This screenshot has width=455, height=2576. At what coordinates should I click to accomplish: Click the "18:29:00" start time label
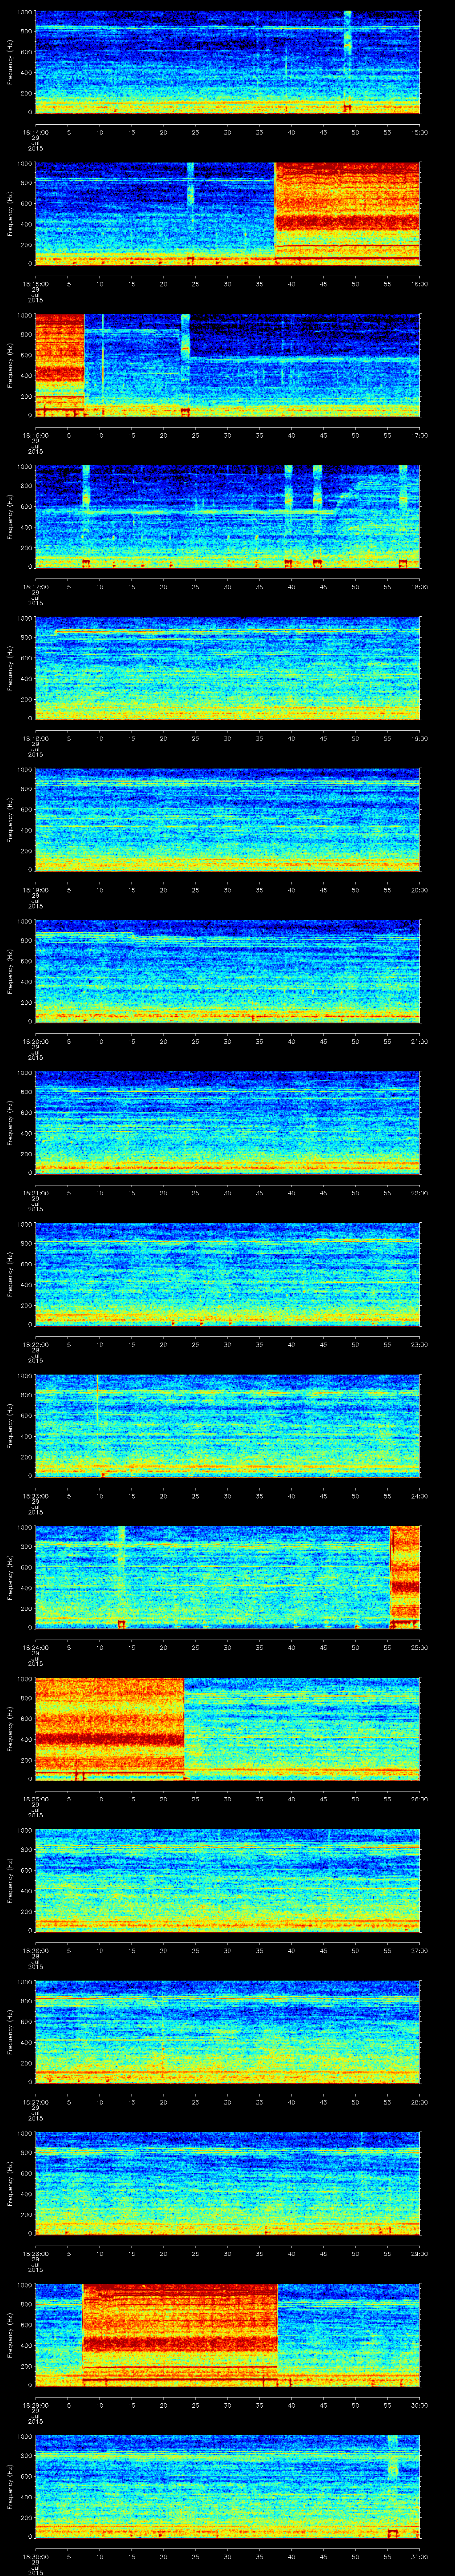point(35,2404)
